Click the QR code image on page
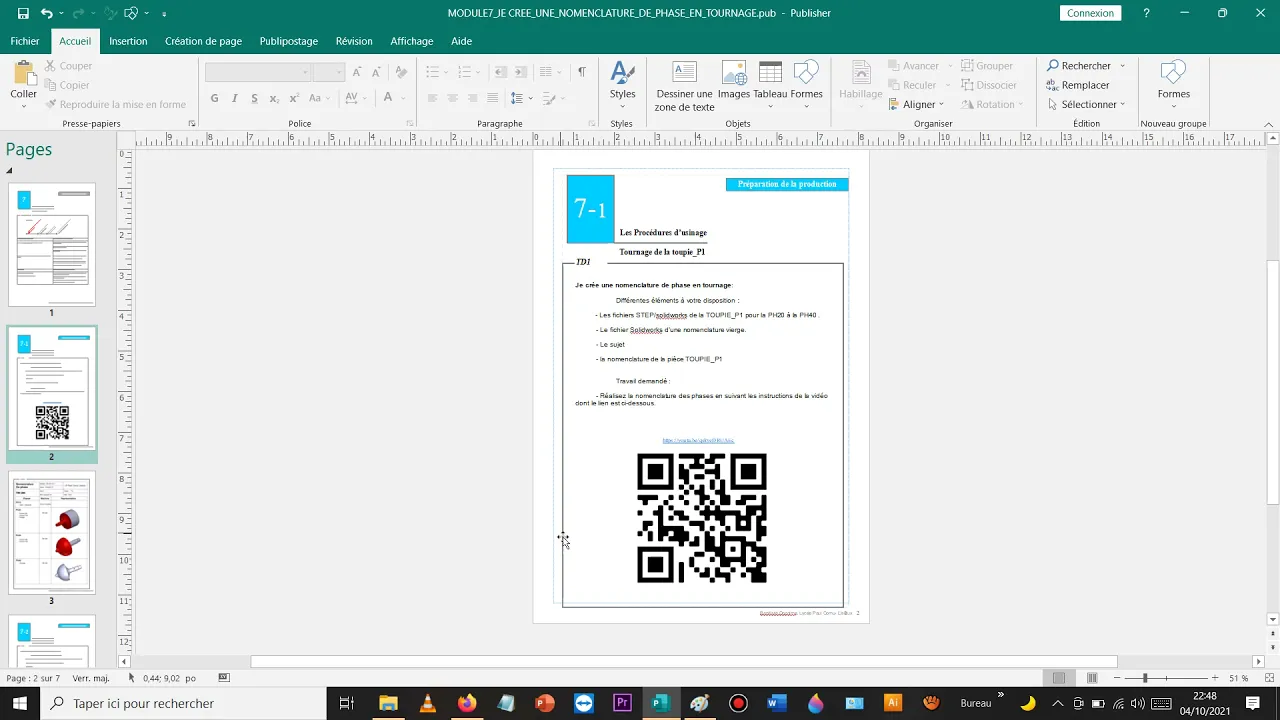 702,518
